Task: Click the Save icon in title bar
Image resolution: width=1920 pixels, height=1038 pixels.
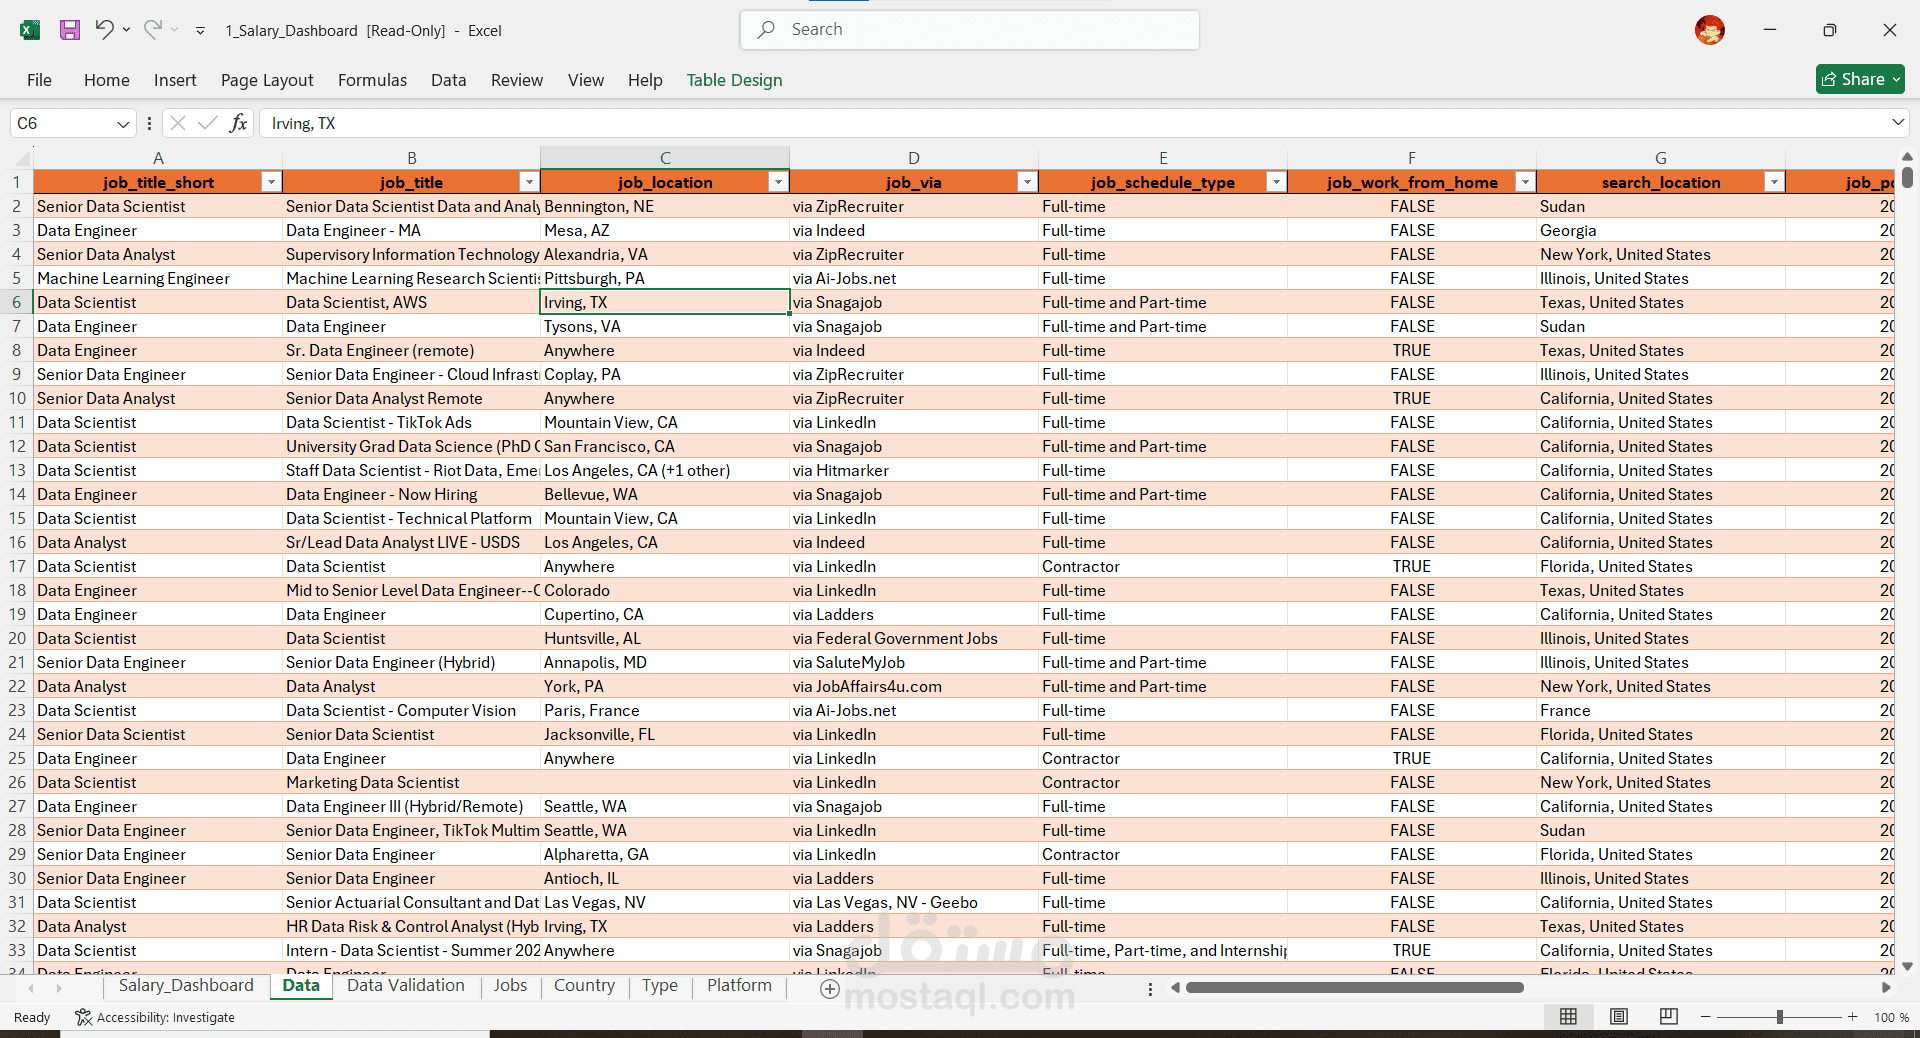Action: point(70,30)
